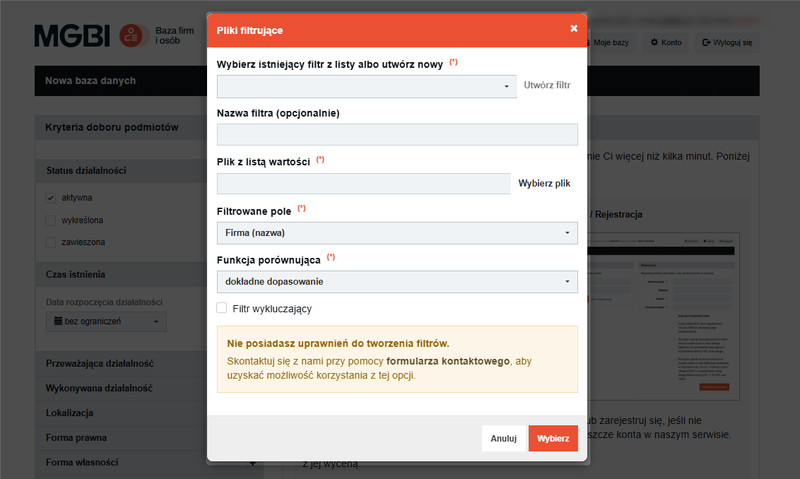This screenshot has height=479, width=800.
Task: Expand the Funkcja porównująca dropdown
Action: 397,282
